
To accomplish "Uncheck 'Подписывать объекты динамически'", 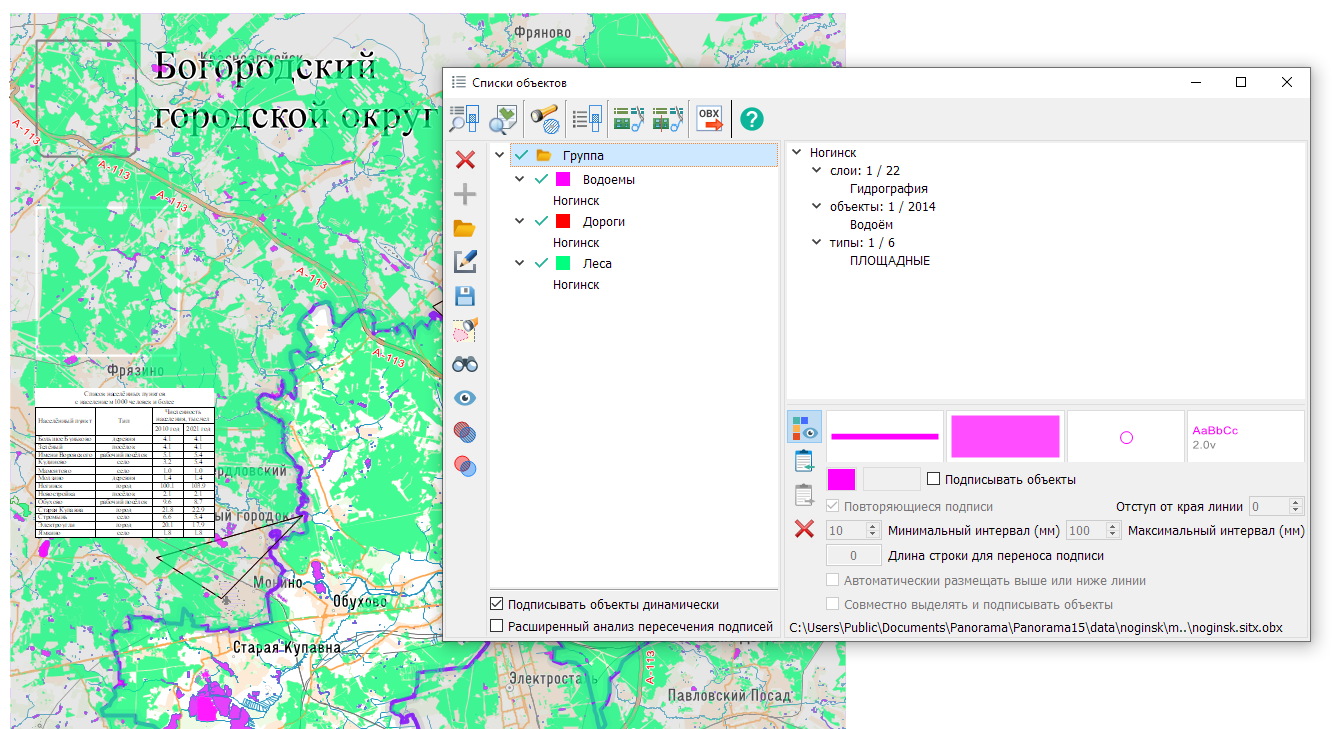I will click(x=497, y=604).
